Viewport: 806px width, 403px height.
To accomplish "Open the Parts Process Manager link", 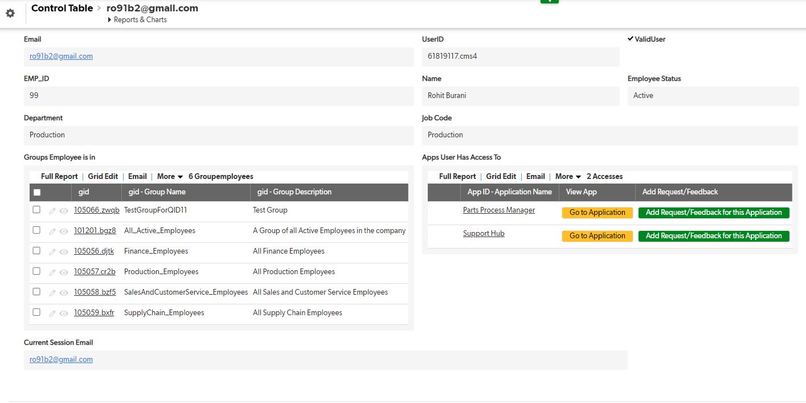I will click(499, 210).
